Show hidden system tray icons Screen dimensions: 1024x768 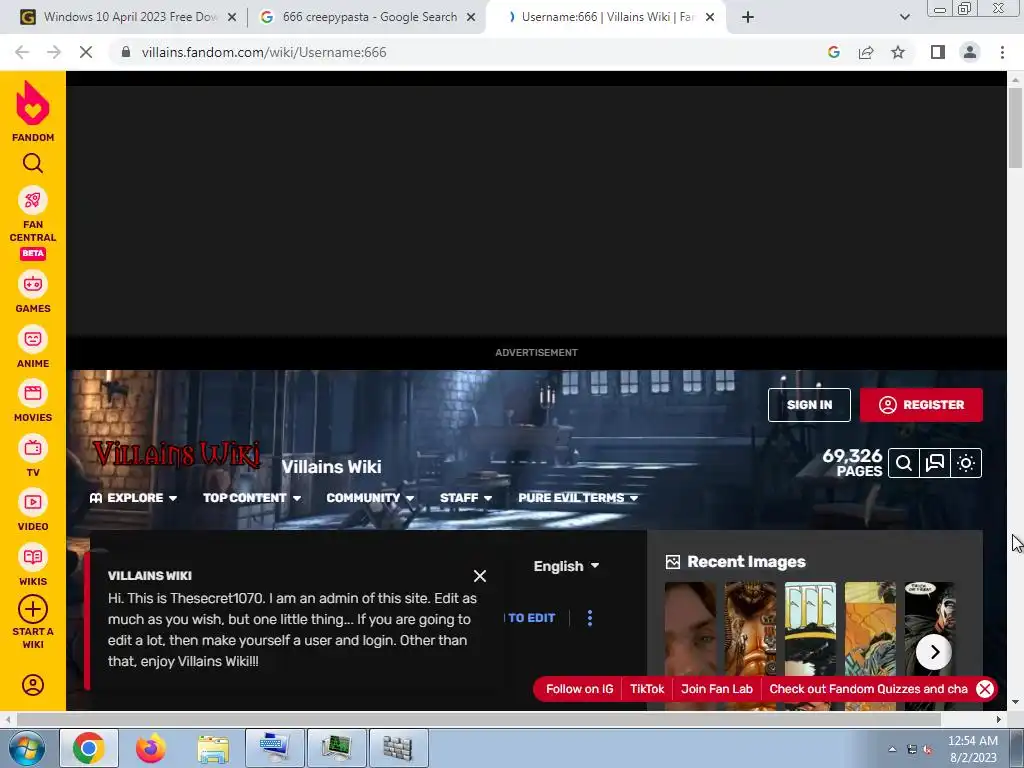(x=892, y=749)
